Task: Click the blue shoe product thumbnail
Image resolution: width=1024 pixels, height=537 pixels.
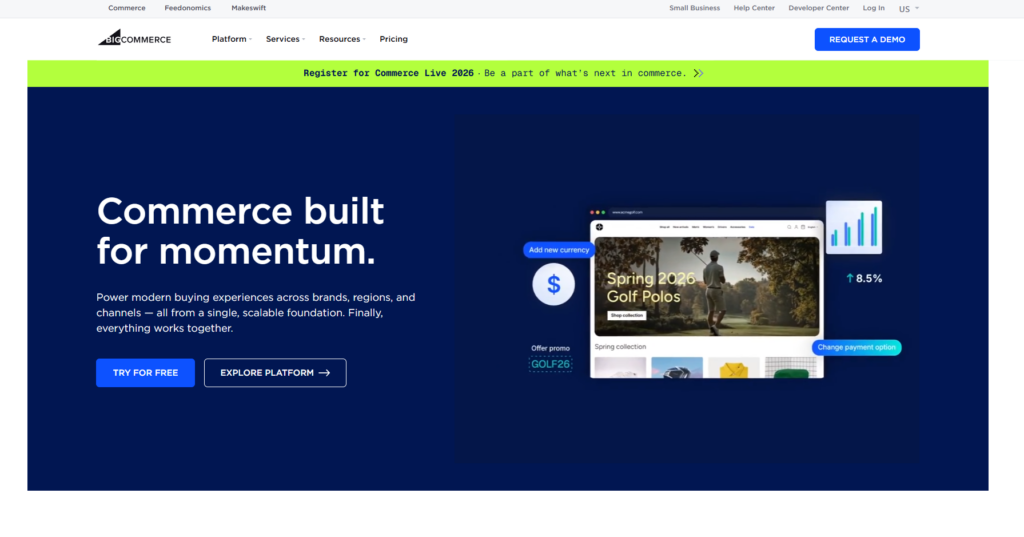Action: [x=677, y=368]
